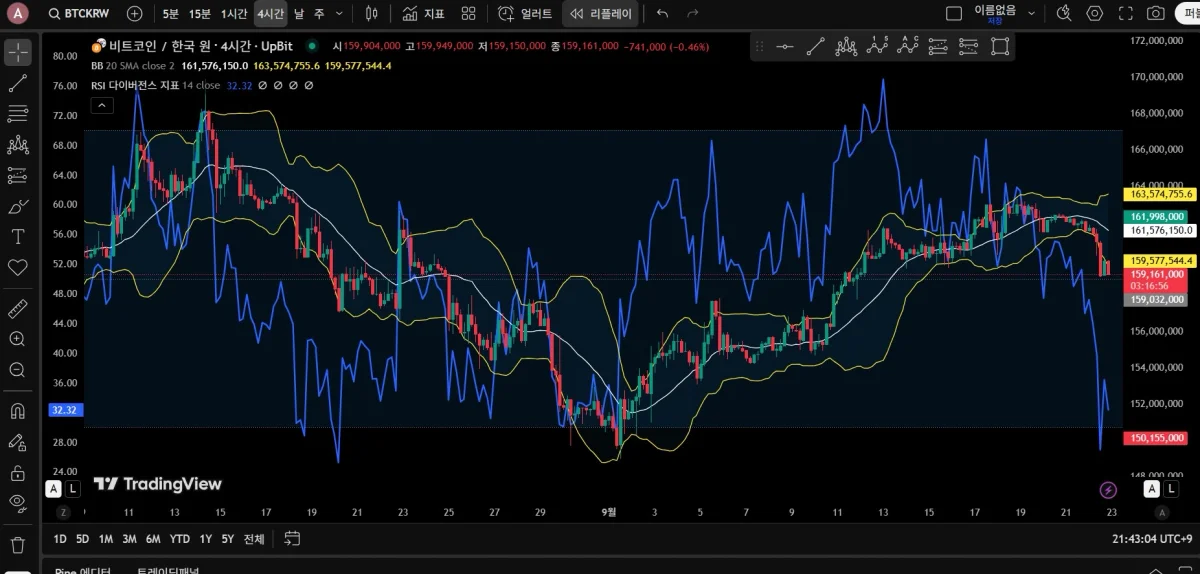Switch to the 1시간 timeframe
Viewport: 1200px width, 574px height.
click(235, 14)
